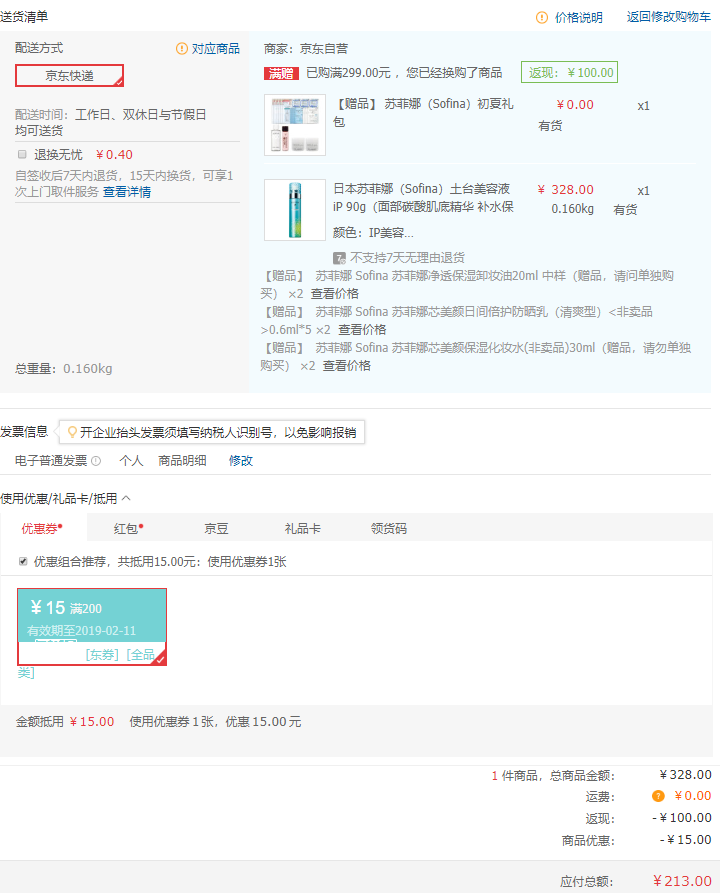This screenshot has height=893, width=720.
Task: Click the orange question icon beside 运费
Action: 658,796
